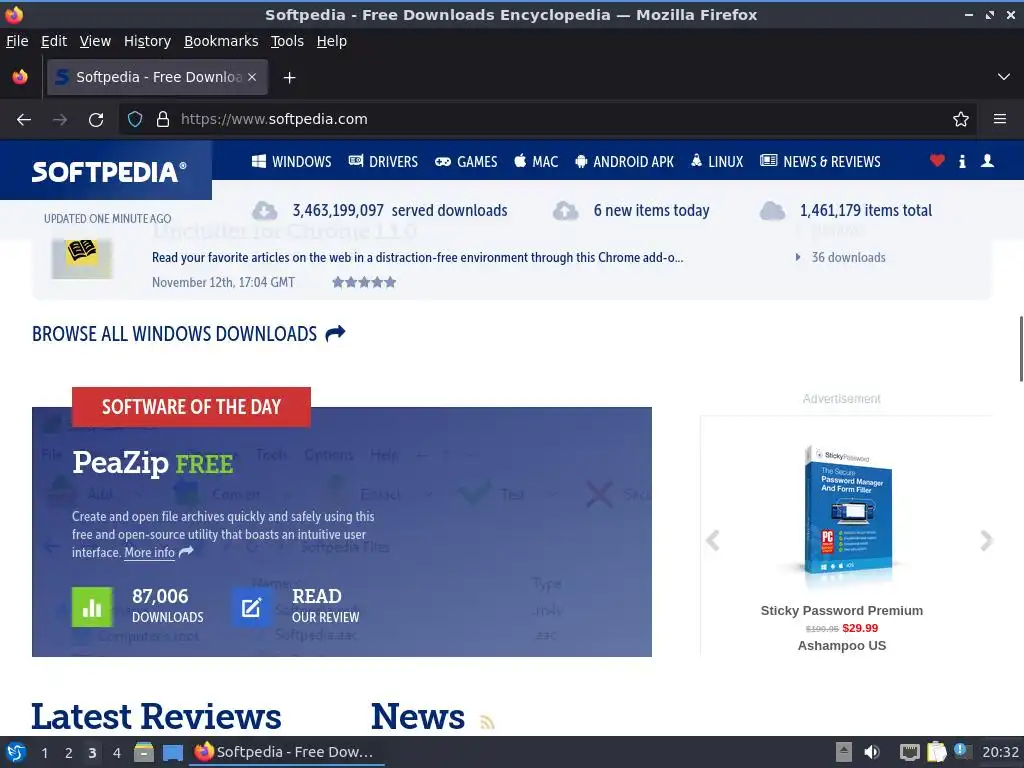Click the show desktop taskbar icon

172,752
